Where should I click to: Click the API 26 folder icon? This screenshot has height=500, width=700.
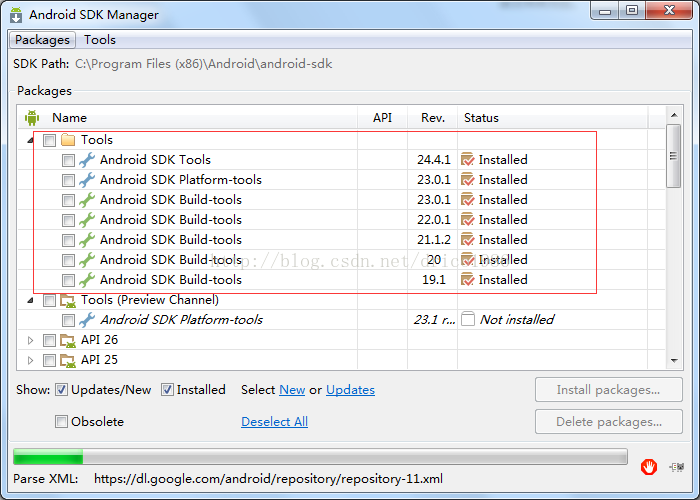coord(68,341)
